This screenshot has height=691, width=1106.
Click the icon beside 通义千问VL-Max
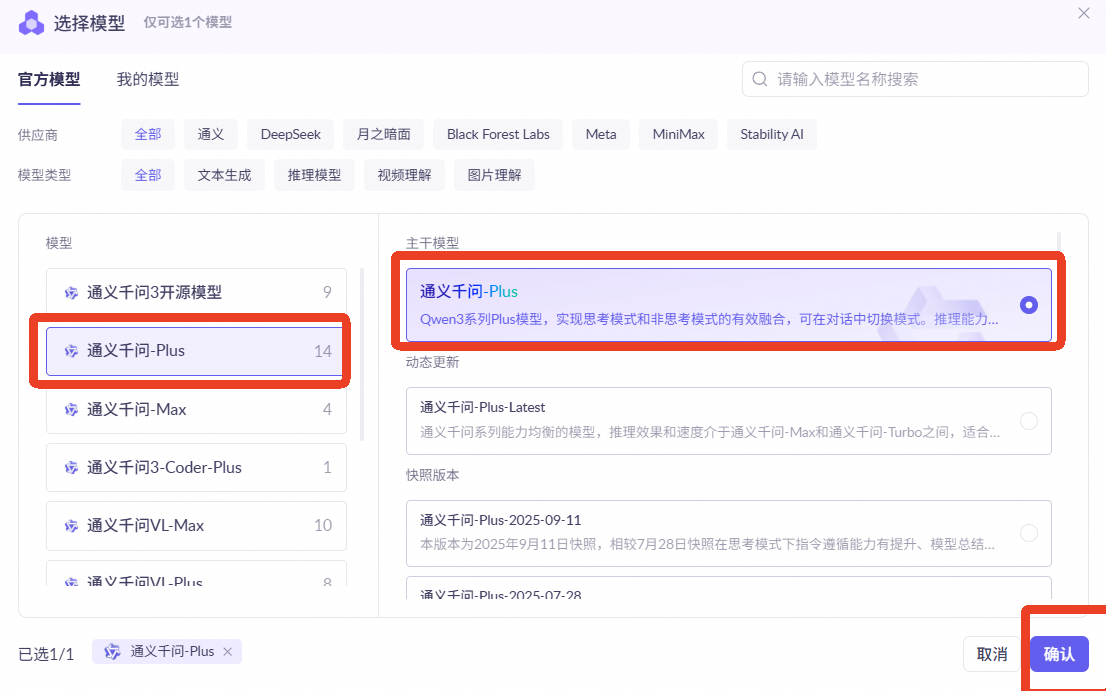coord(71,526)
